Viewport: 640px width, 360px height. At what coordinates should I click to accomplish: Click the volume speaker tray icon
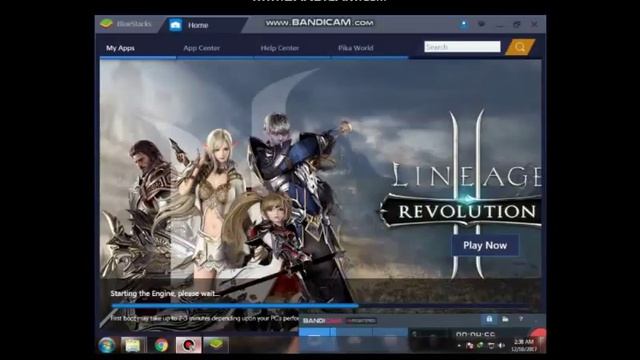(501, 346)
